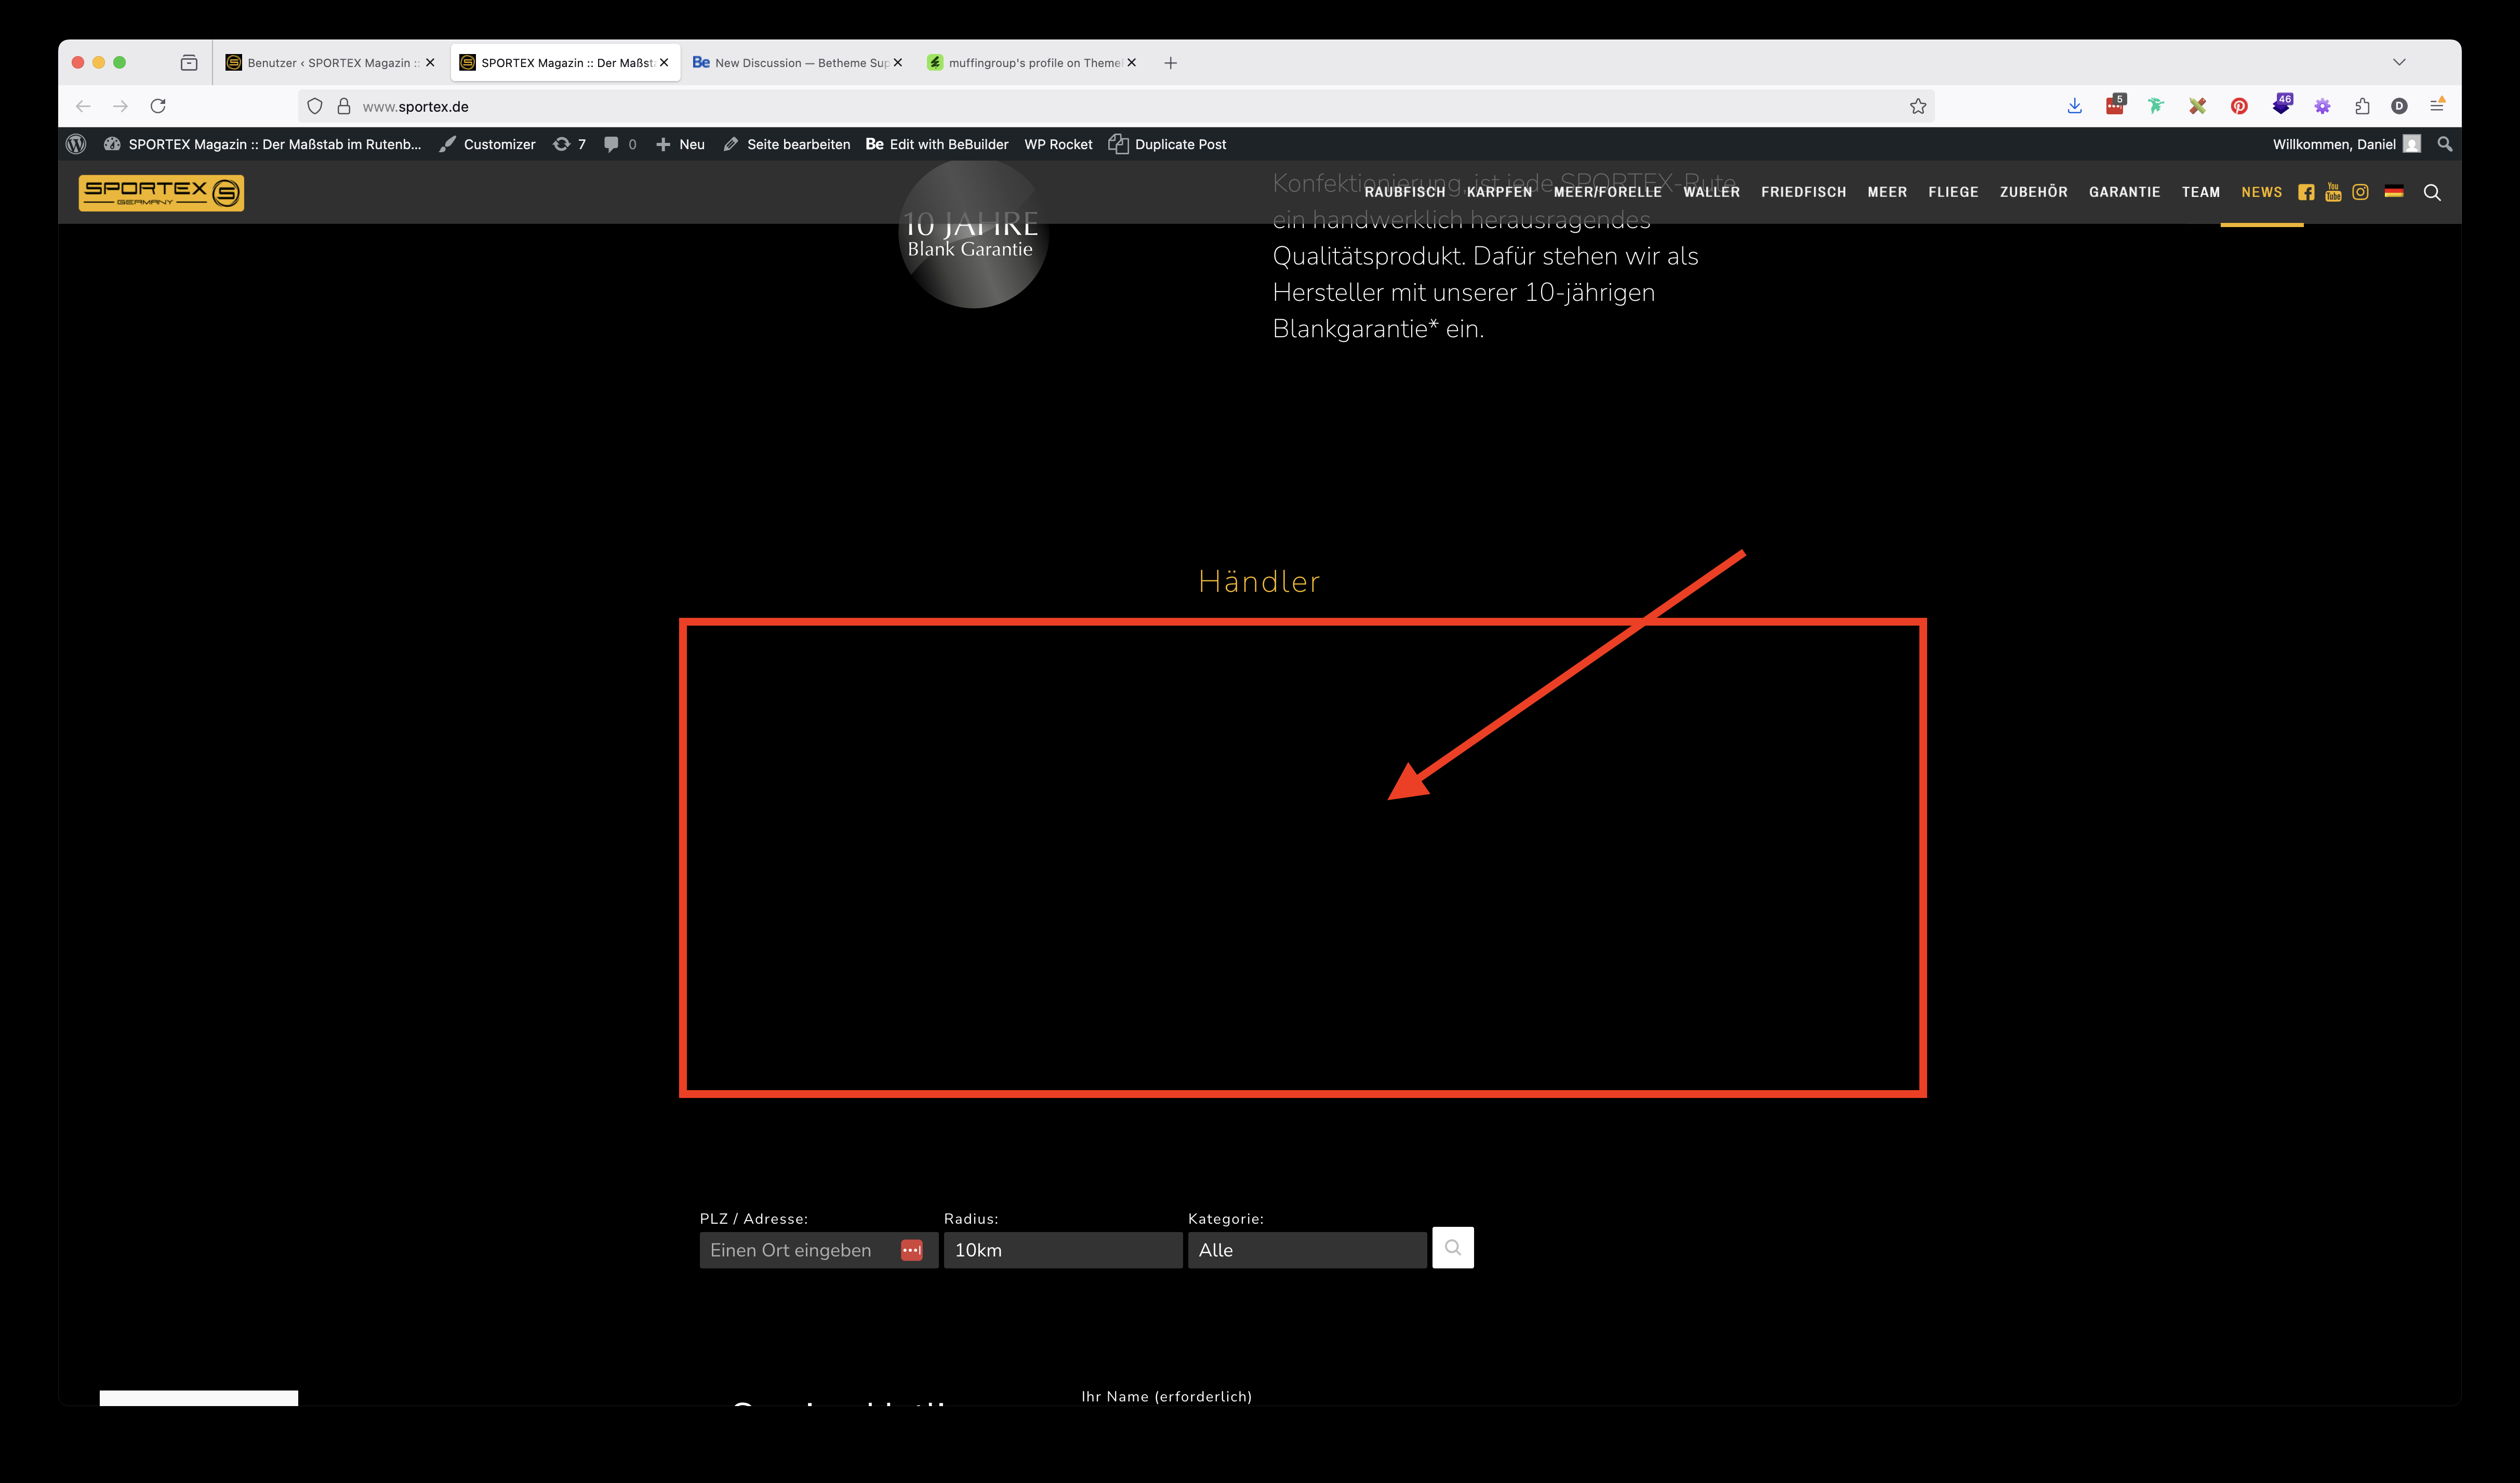Open the Instagram social link
2520x1483 pixels.
click(x=2360, y=192)
